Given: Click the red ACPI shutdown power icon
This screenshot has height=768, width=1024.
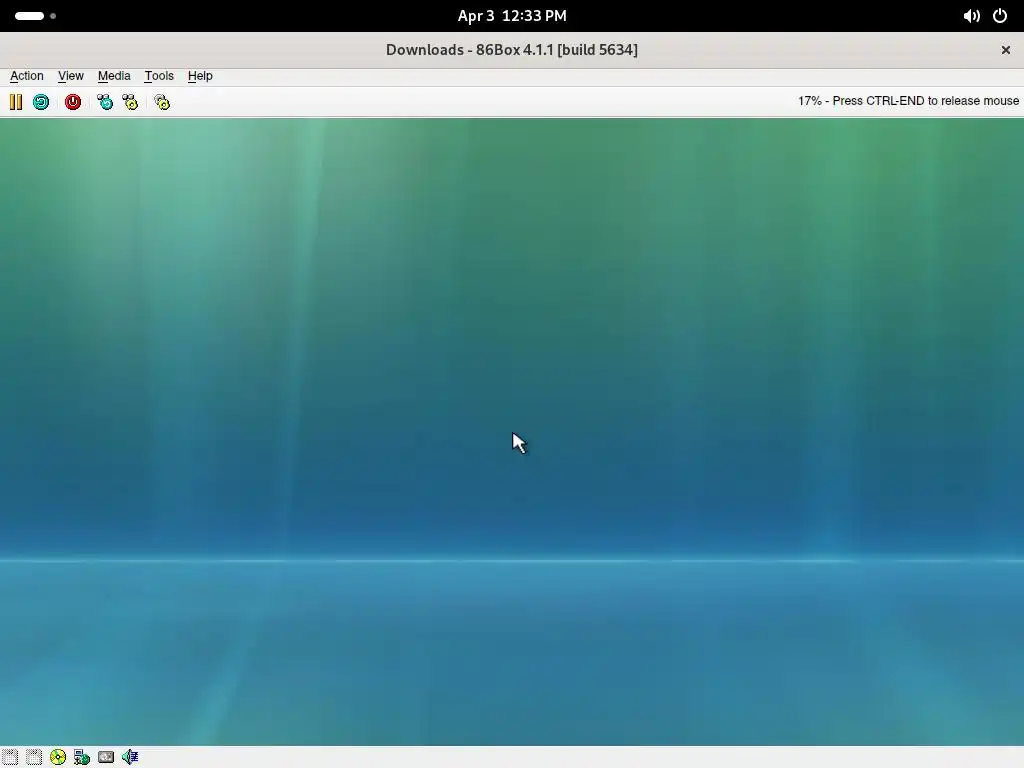Looking at the screenshot, I should (72, 102).
